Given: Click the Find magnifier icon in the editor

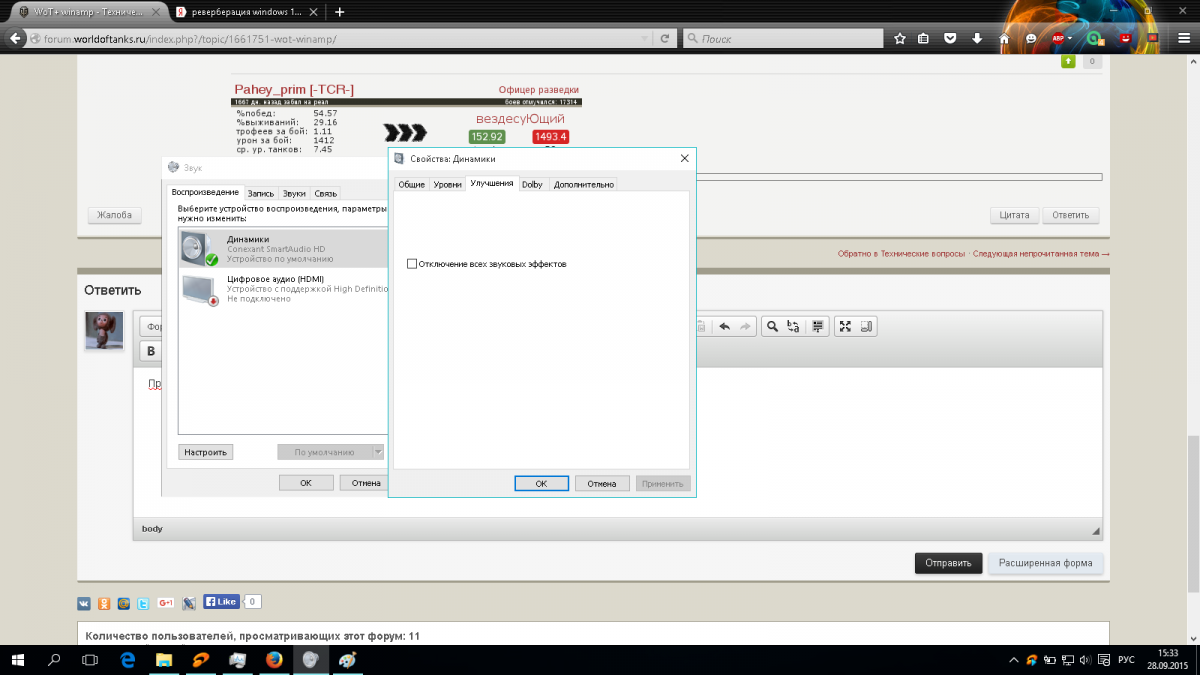Looking at the screenshot, I should (772, 326).
